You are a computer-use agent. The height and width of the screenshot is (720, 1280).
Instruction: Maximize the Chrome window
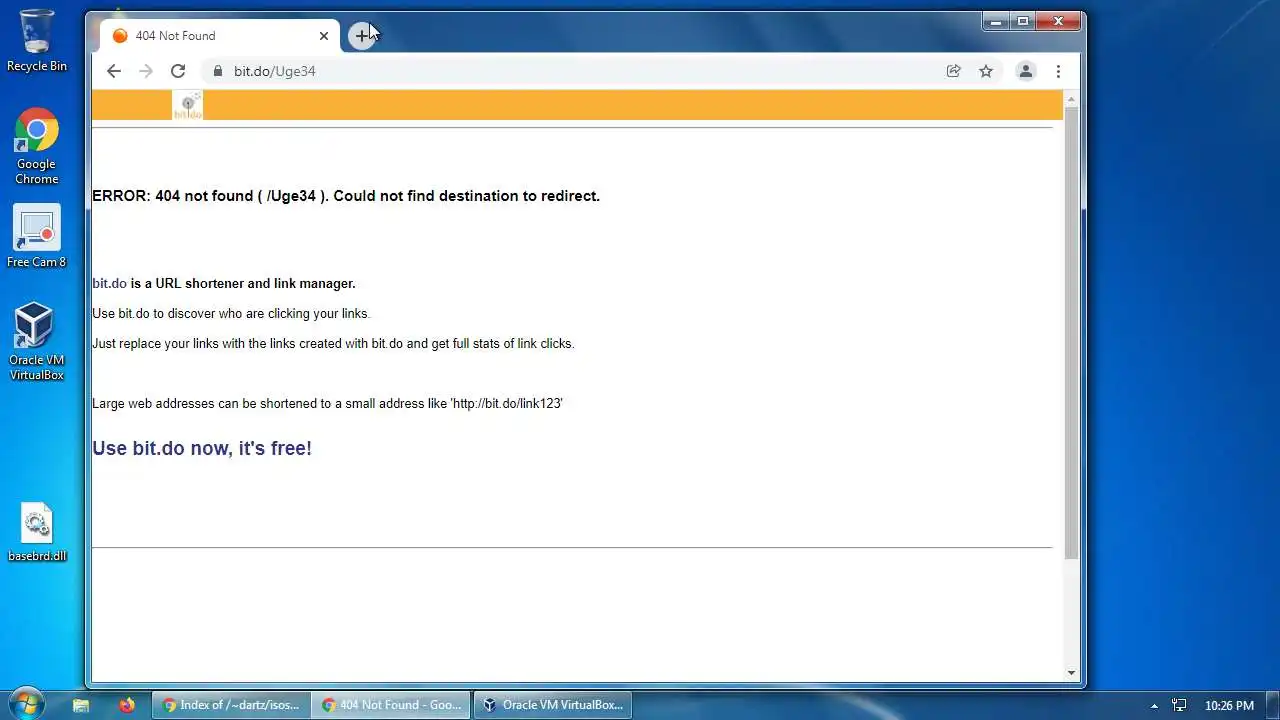pos(1022,21)
